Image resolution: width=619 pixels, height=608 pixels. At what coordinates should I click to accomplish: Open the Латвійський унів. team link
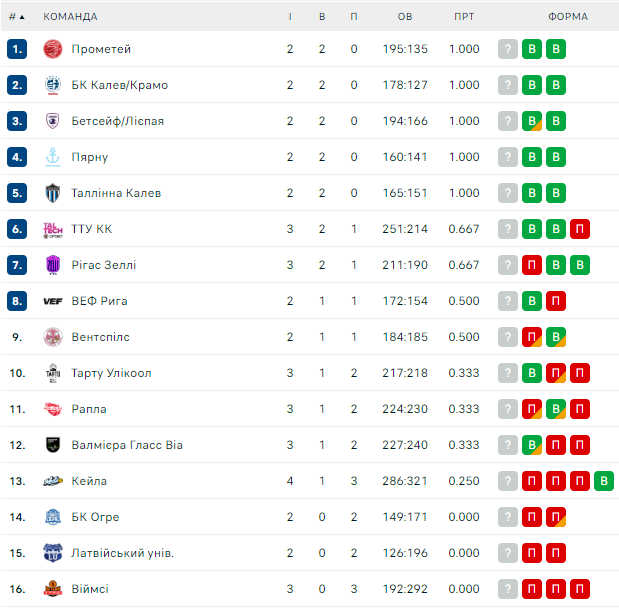click(x=123, y=553)
